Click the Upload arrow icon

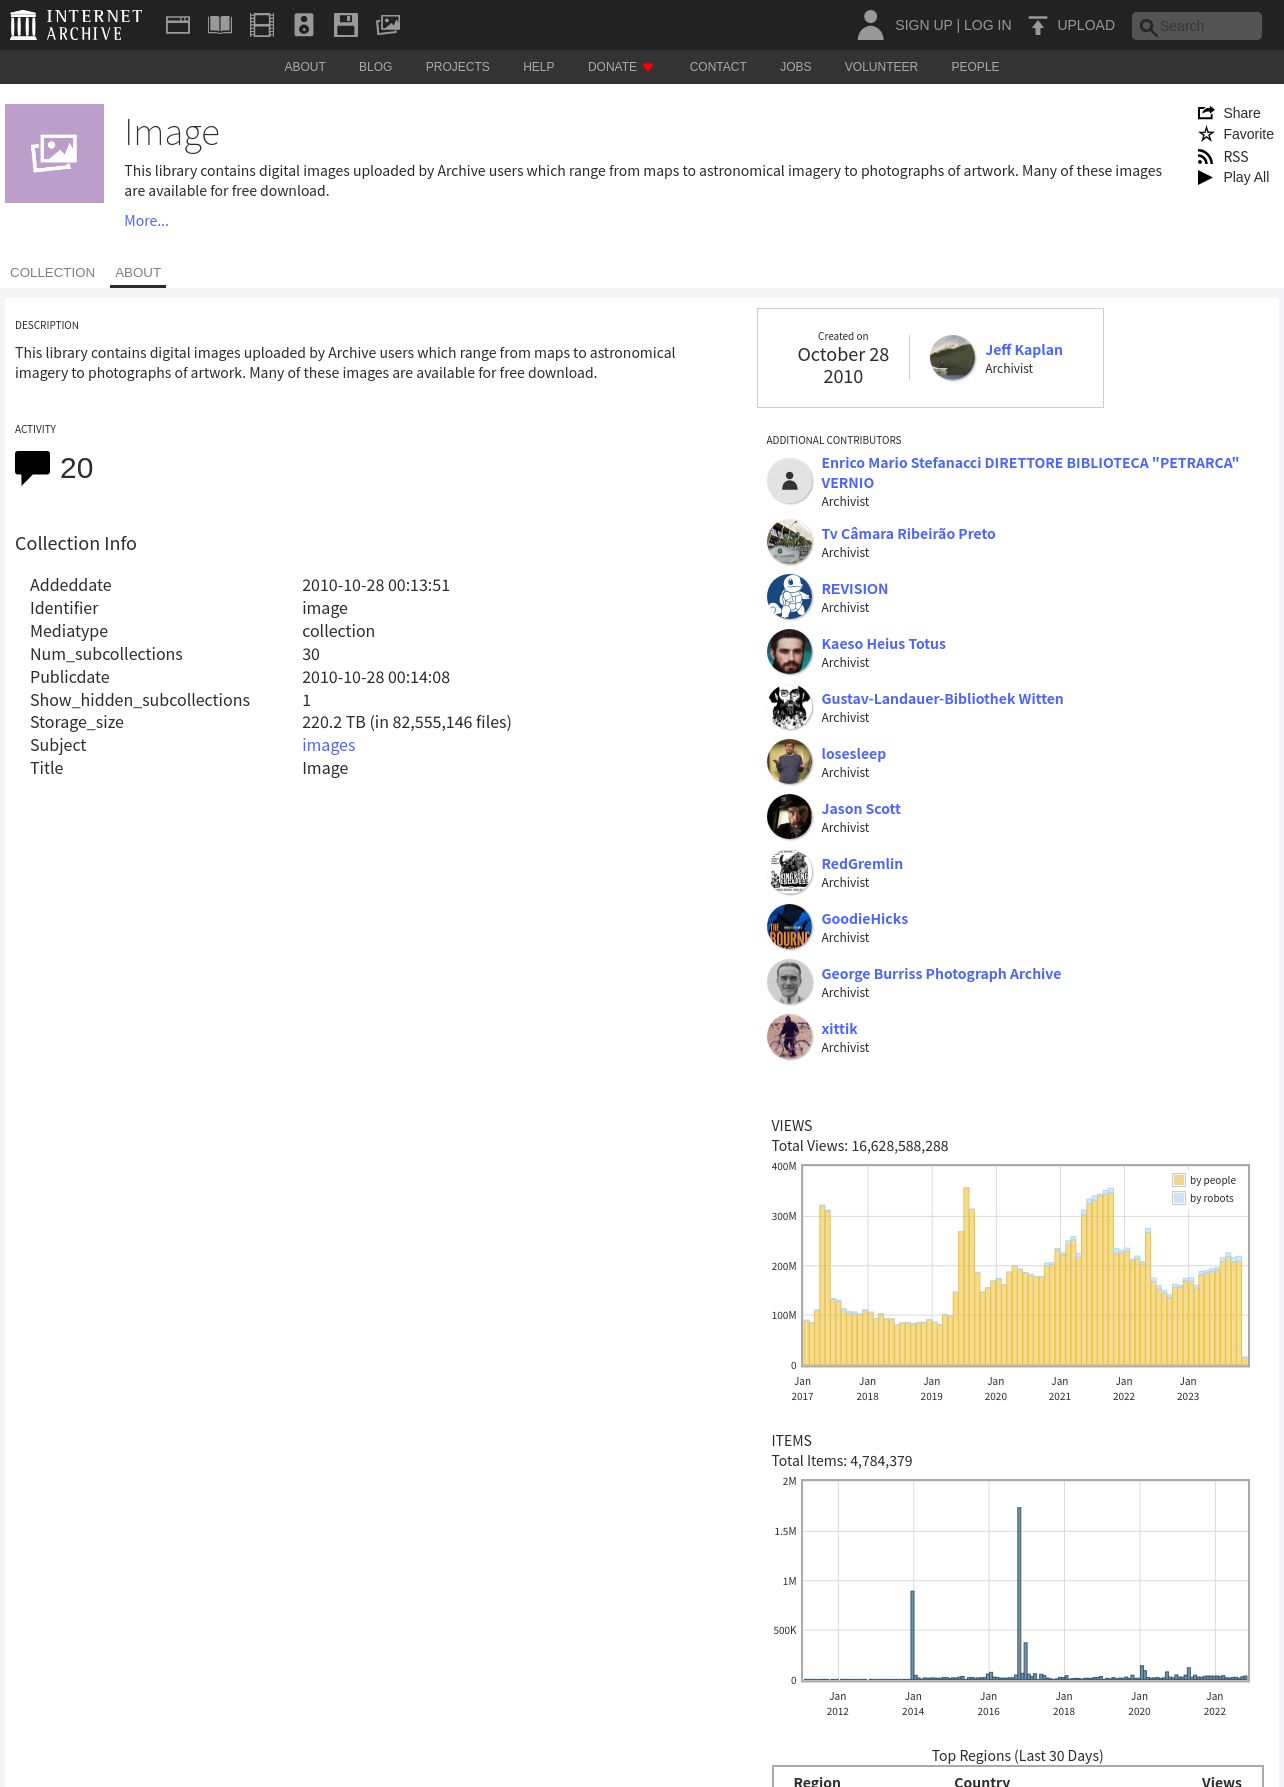[1038, 25]
